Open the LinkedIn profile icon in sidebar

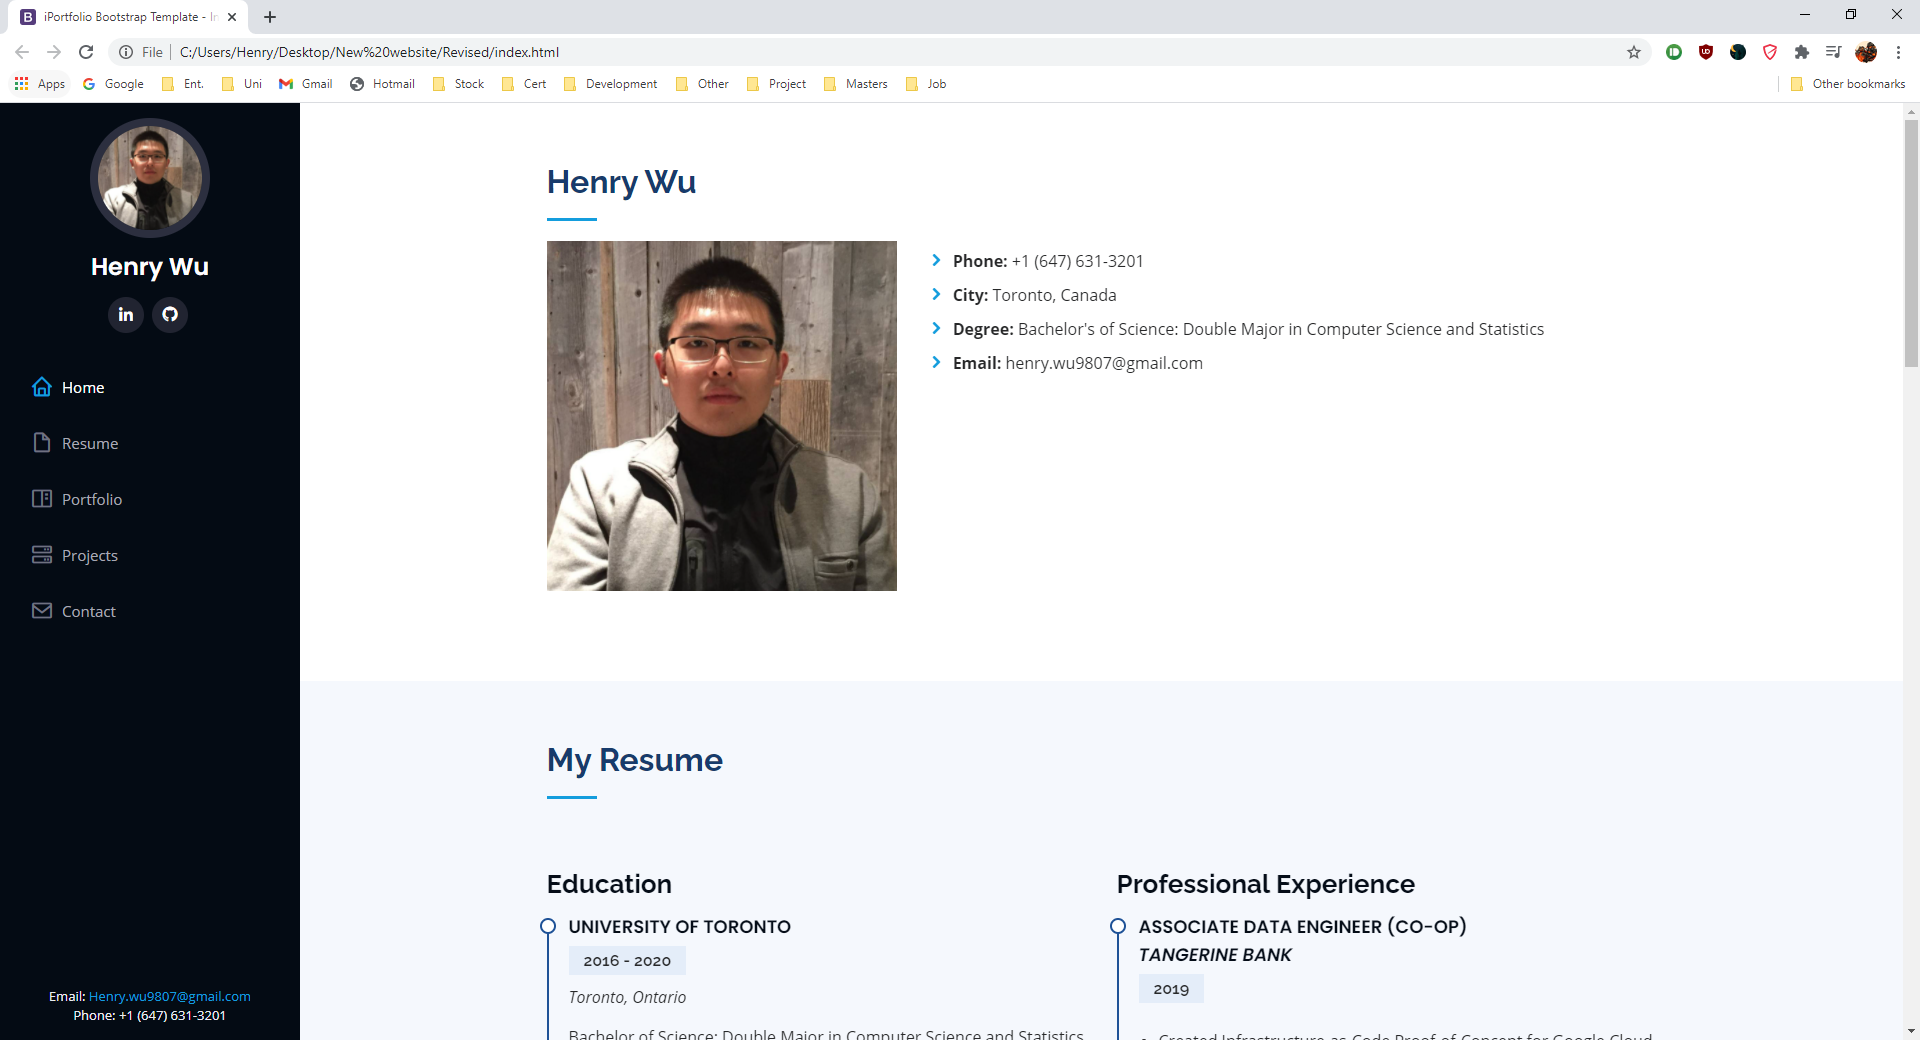[126, 315]
